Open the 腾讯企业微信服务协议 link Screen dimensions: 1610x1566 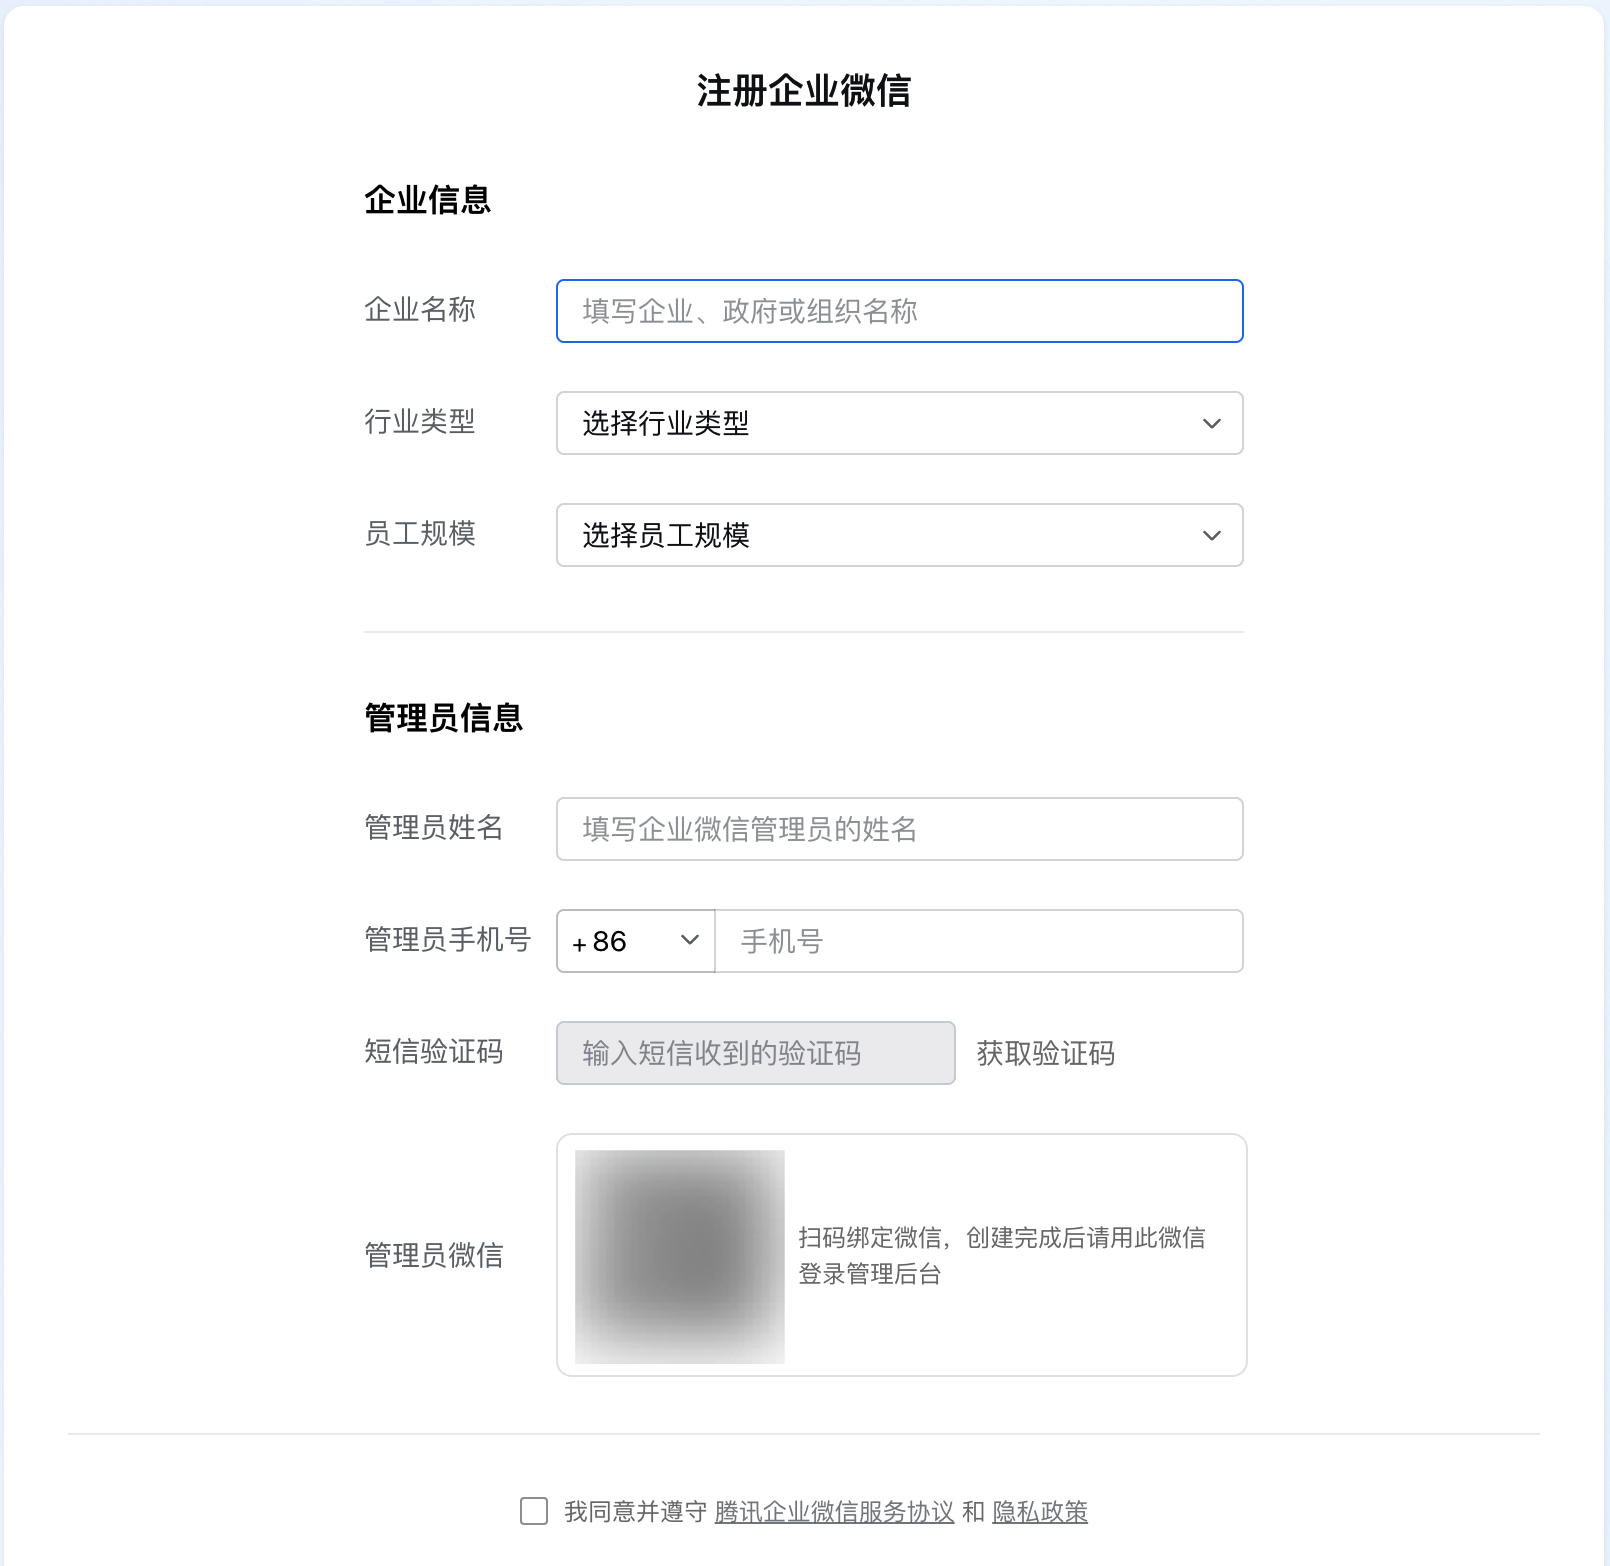(x=834, y=1512)
